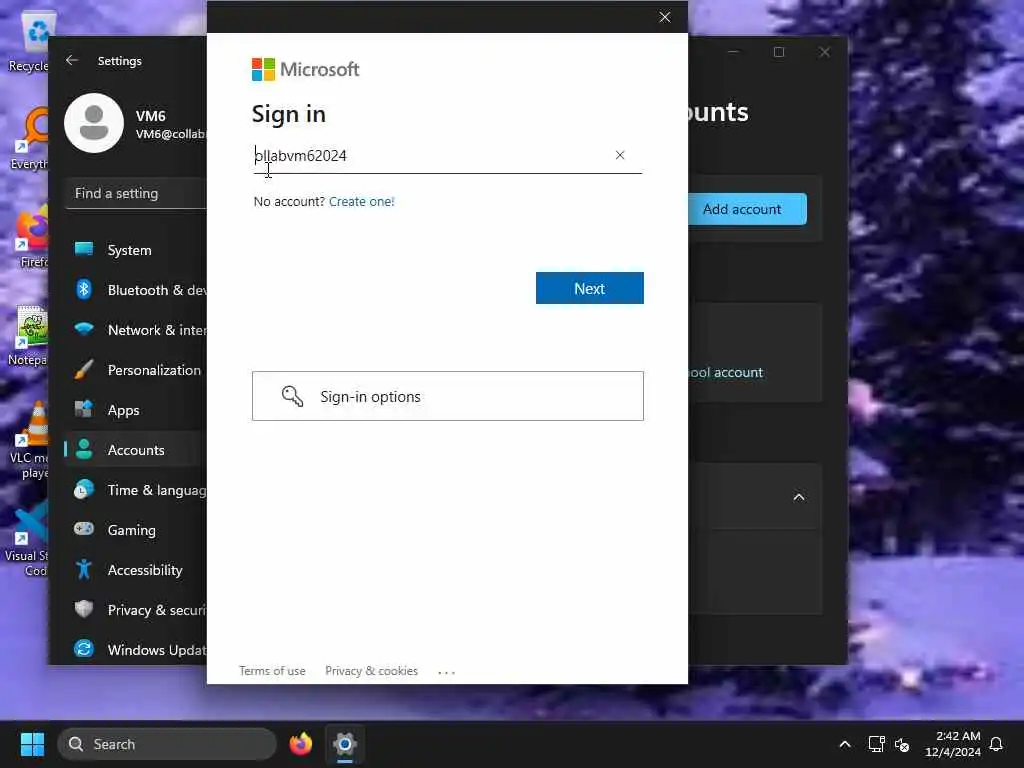Click the Next button in Sign in dialog

pyautogui.click(x=589, y=288)
